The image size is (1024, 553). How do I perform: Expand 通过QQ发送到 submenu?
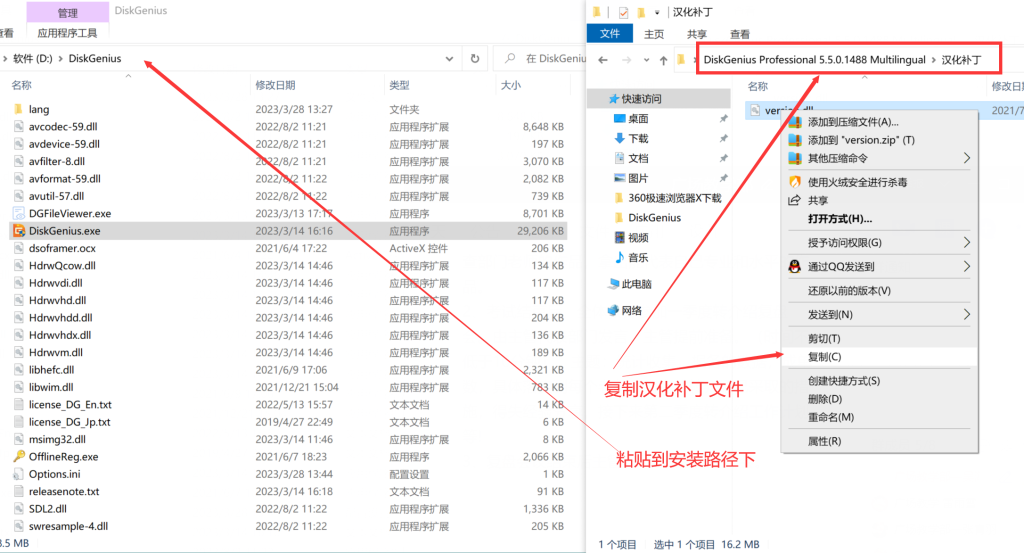pos(879,266)
